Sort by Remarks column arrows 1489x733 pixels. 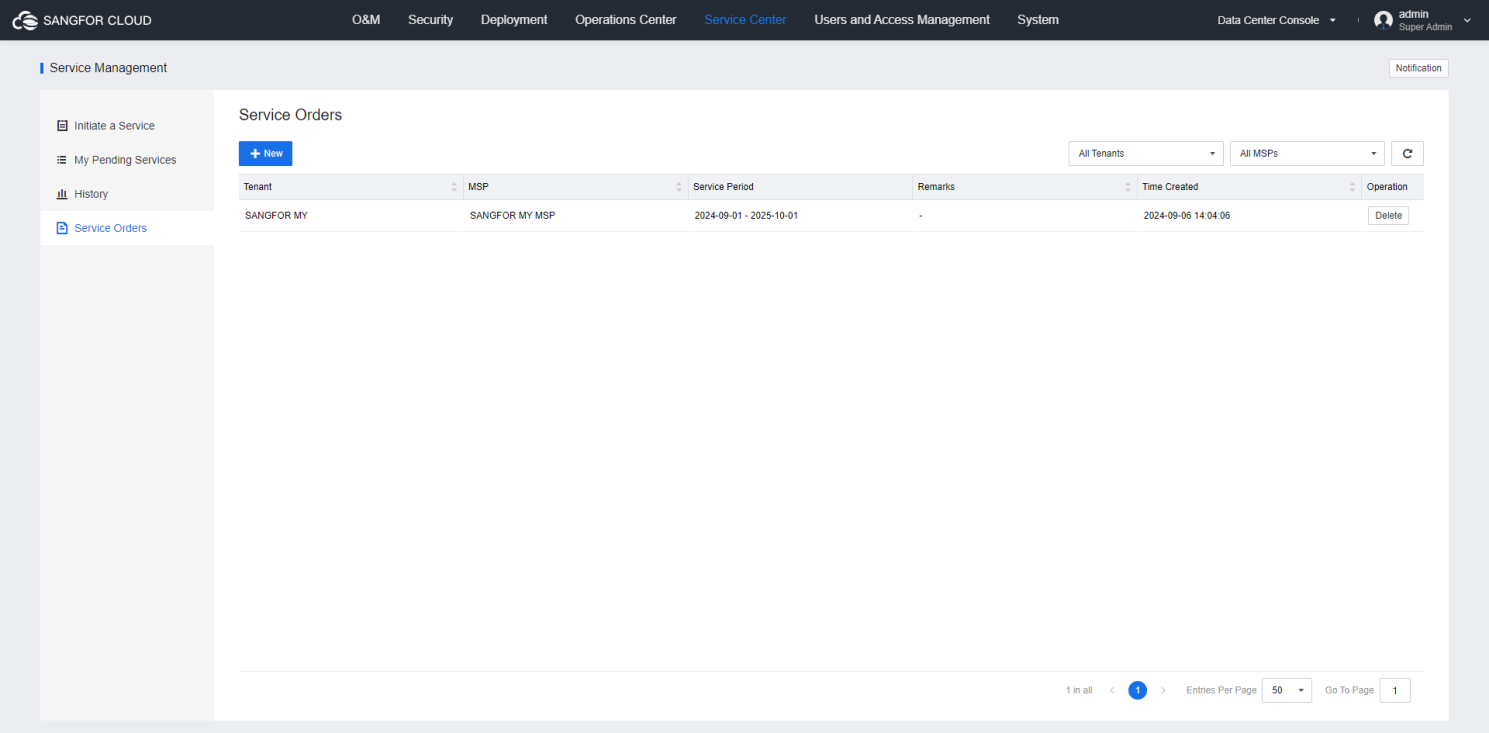(1128, 187)
